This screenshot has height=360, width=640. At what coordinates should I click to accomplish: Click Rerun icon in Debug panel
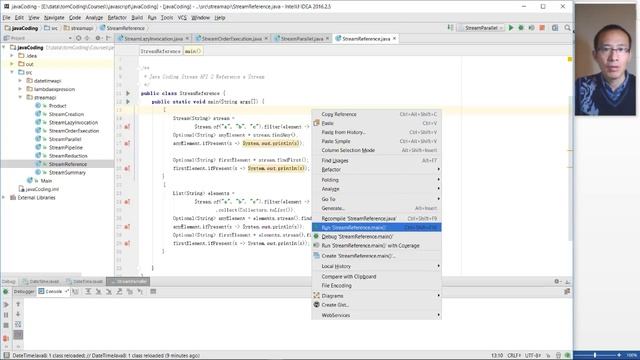(6, 291)
